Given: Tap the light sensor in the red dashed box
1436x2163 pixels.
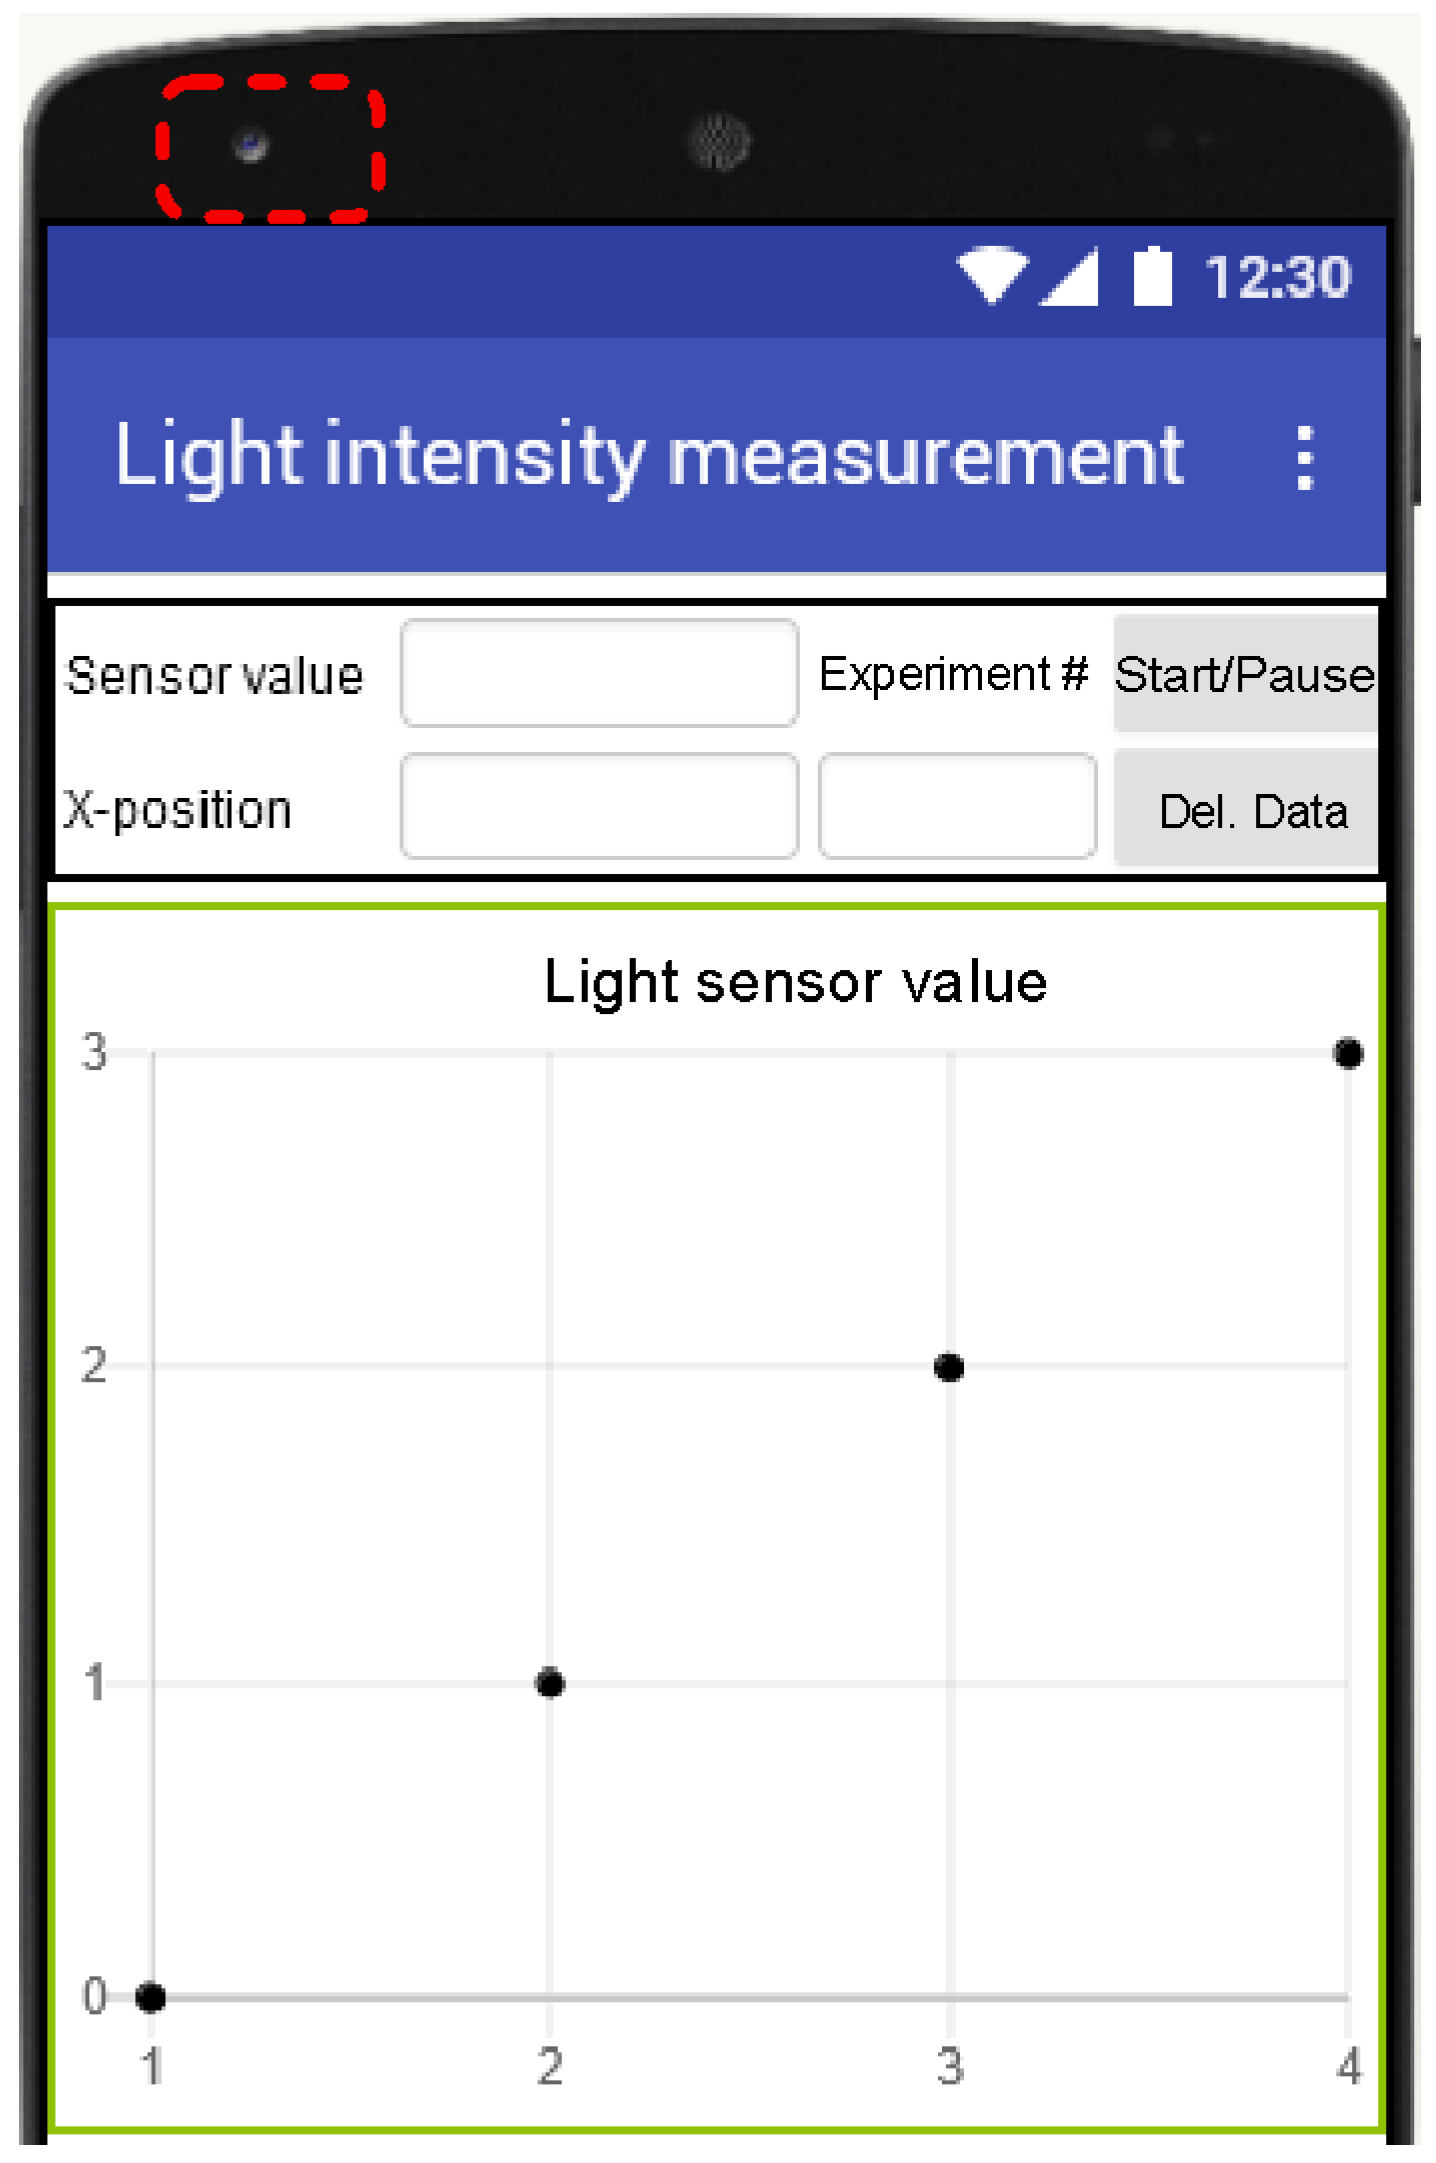Looking at the screenshot, I should pos(251,146).
